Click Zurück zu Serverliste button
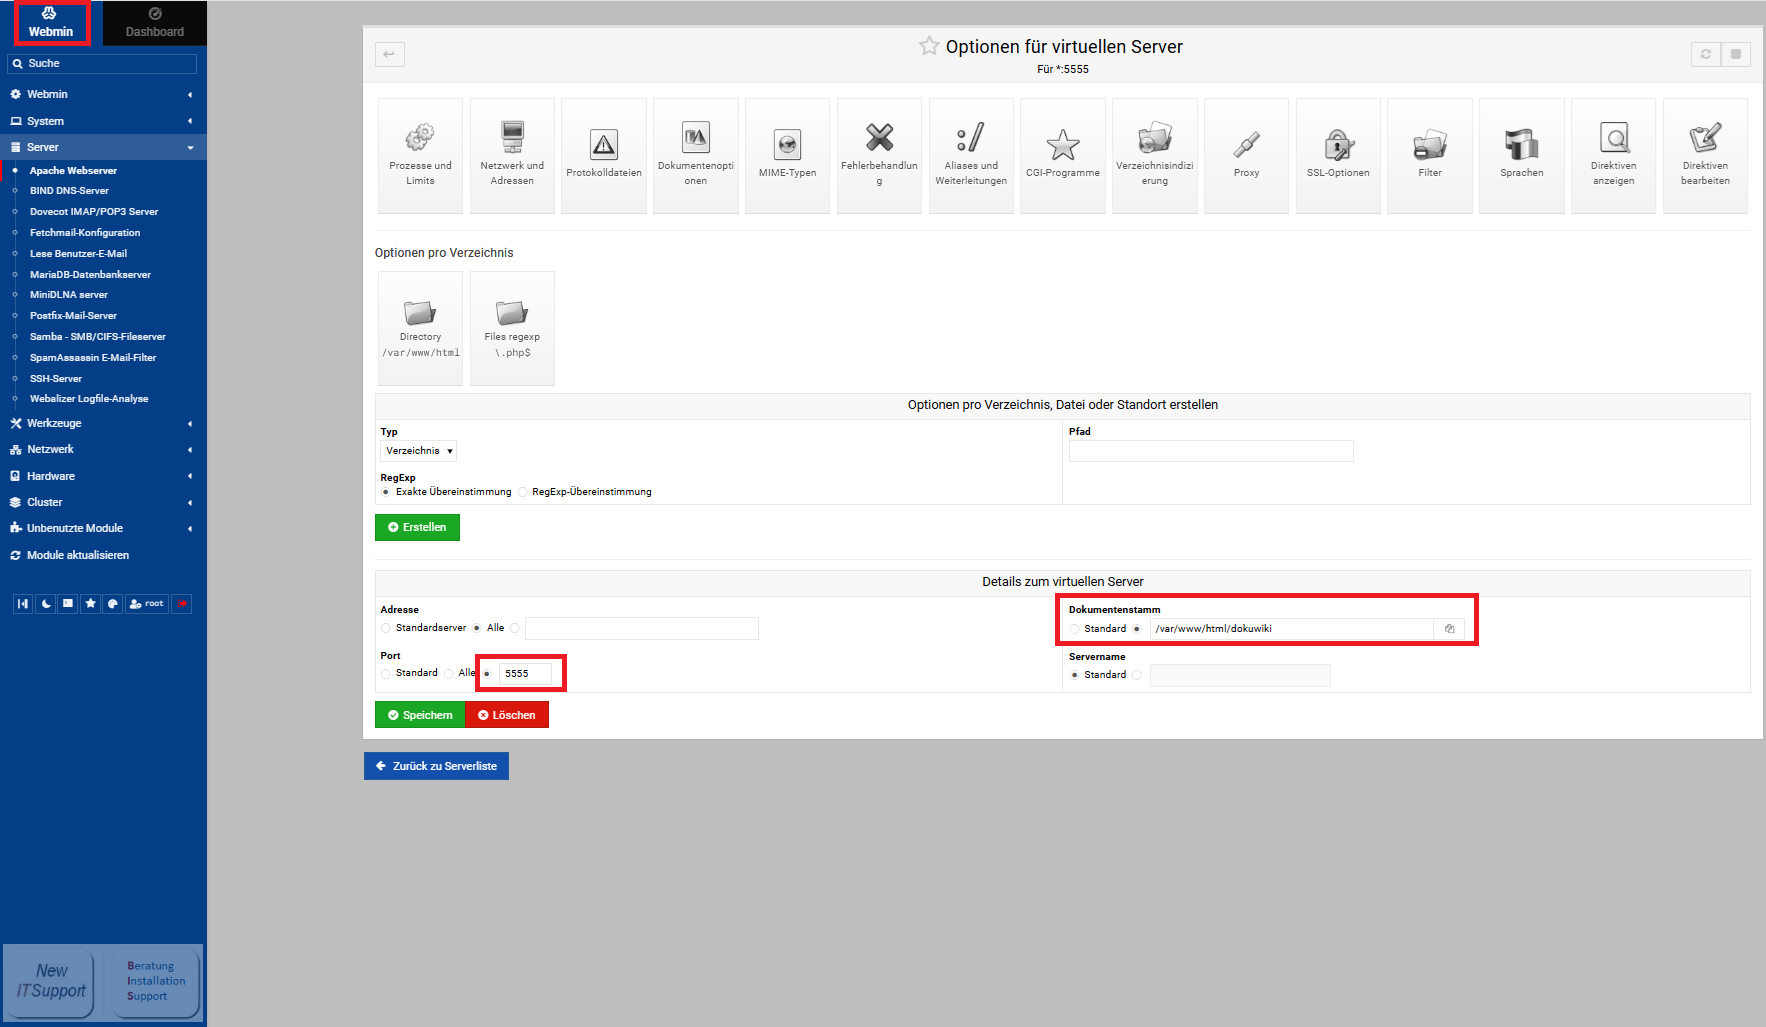 pyautogui.click(x=436, y=766)
